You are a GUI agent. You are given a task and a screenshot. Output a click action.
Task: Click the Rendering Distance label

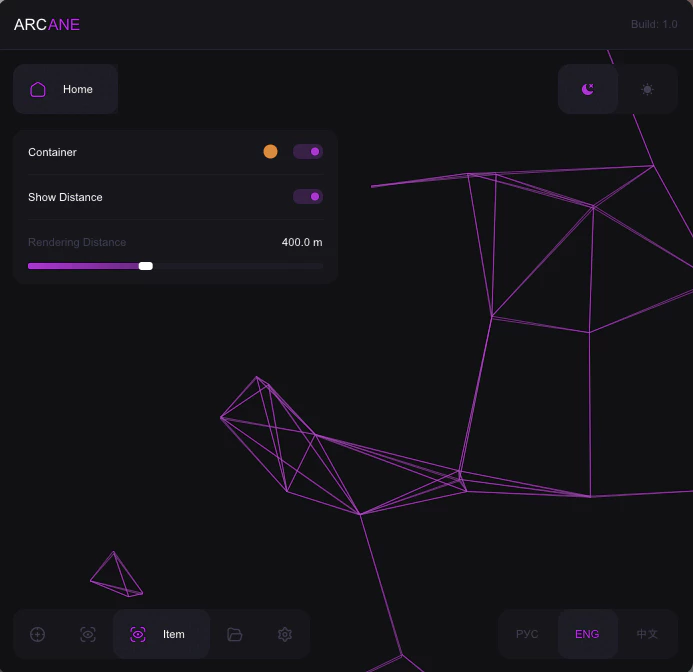click(77, 242)
